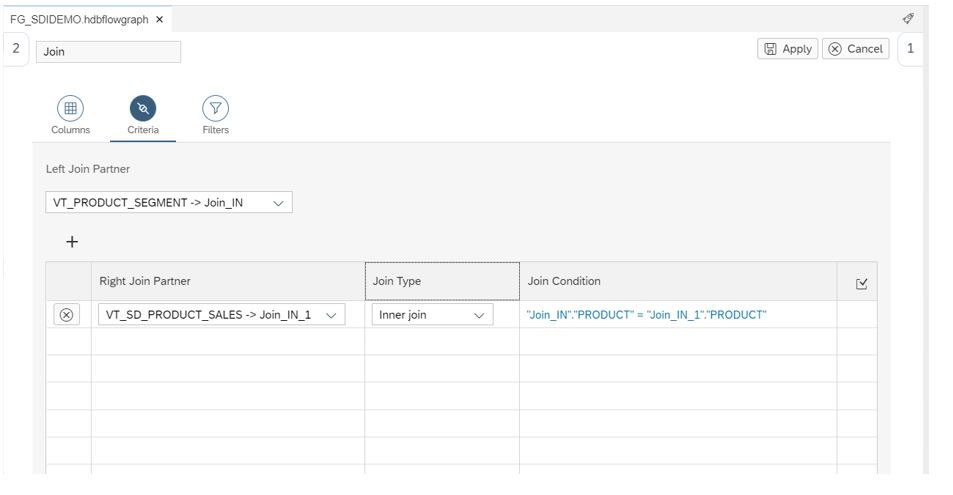Open the Filters funnel icon
953x495 pixels.
click(215, 108)
